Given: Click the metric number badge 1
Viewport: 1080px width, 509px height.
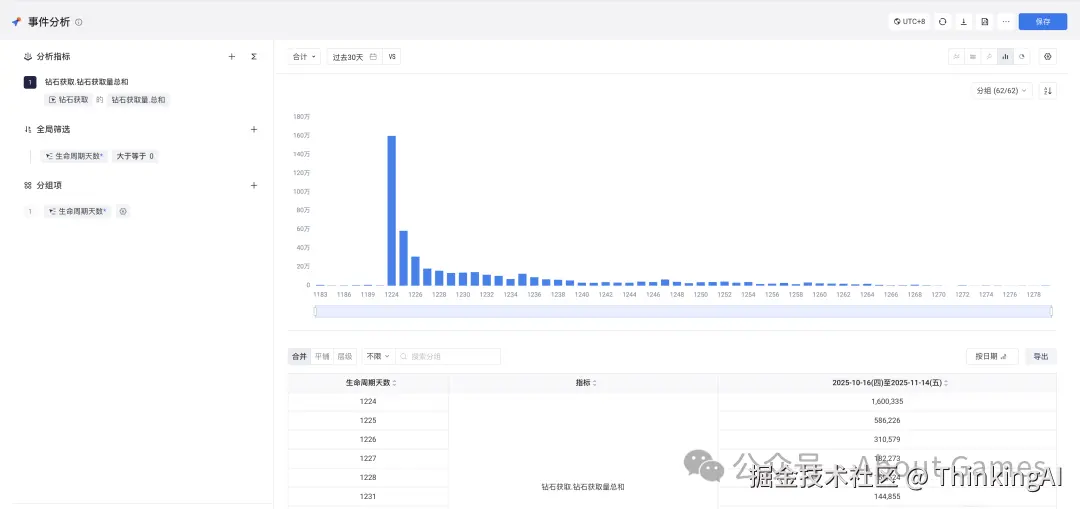Looking at the screenshot, I should click(x=30, y=82).
